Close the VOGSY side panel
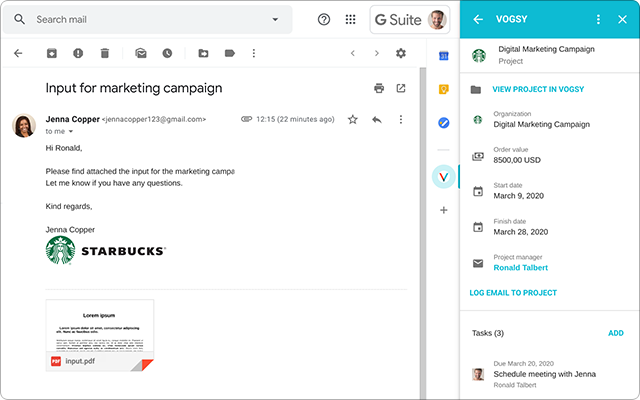640x400 pixels. click(x=622, y=19)
